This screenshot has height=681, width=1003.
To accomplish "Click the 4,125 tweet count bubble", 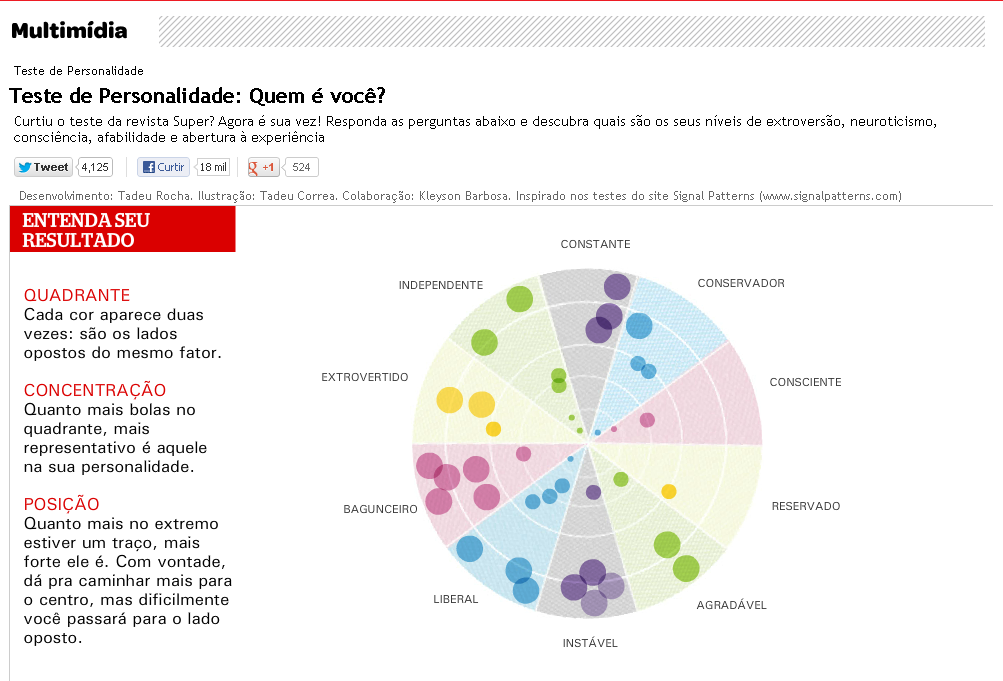I will click(93, 166).
